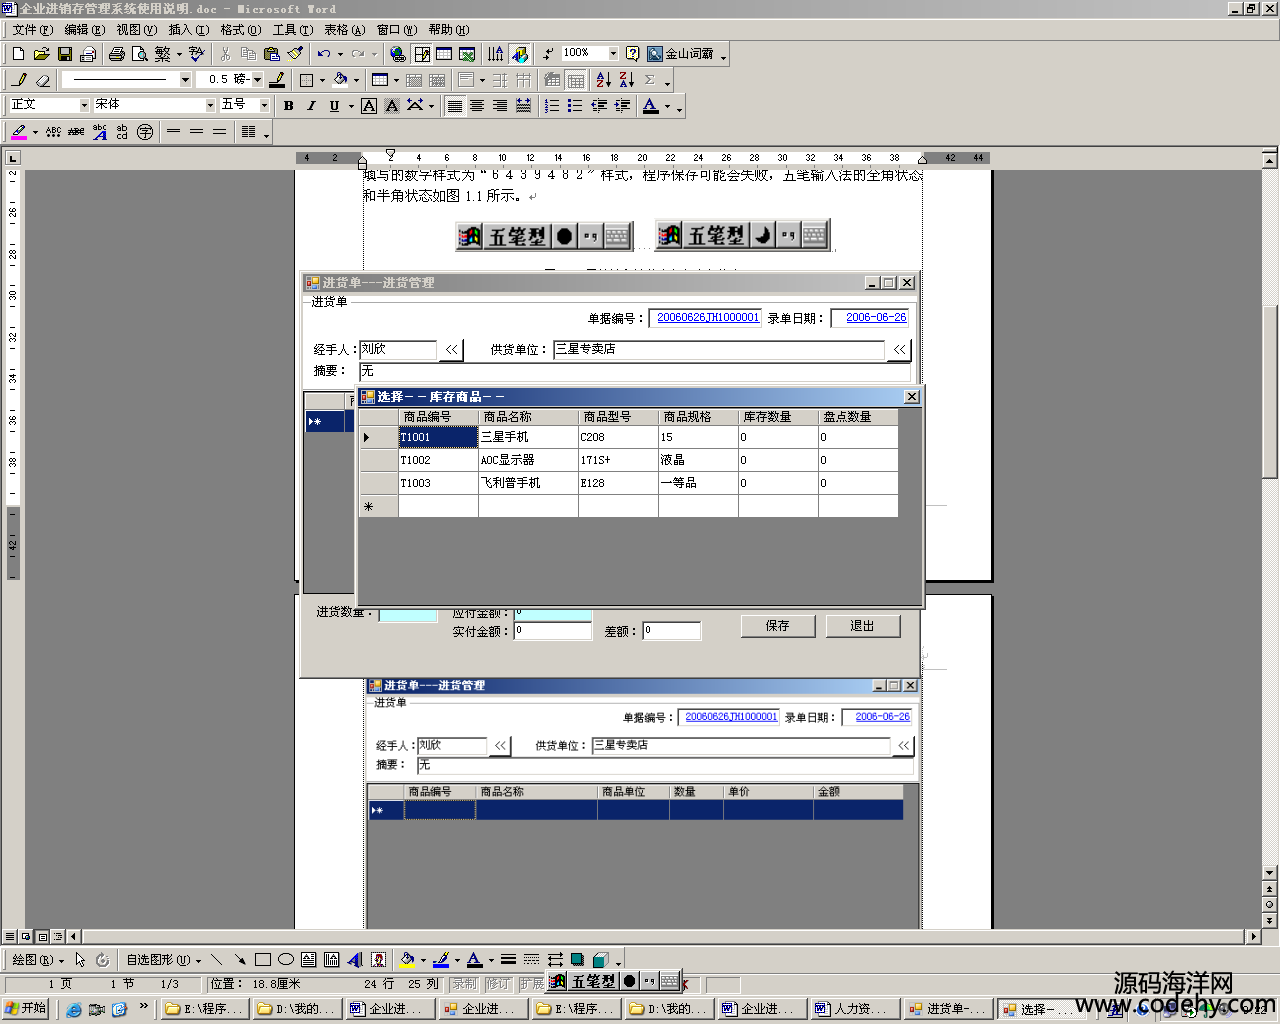Screen dimensions: 1280x1024
Task: Click the Open file icon
Action: pyautogui.click(x=41, y=54)
